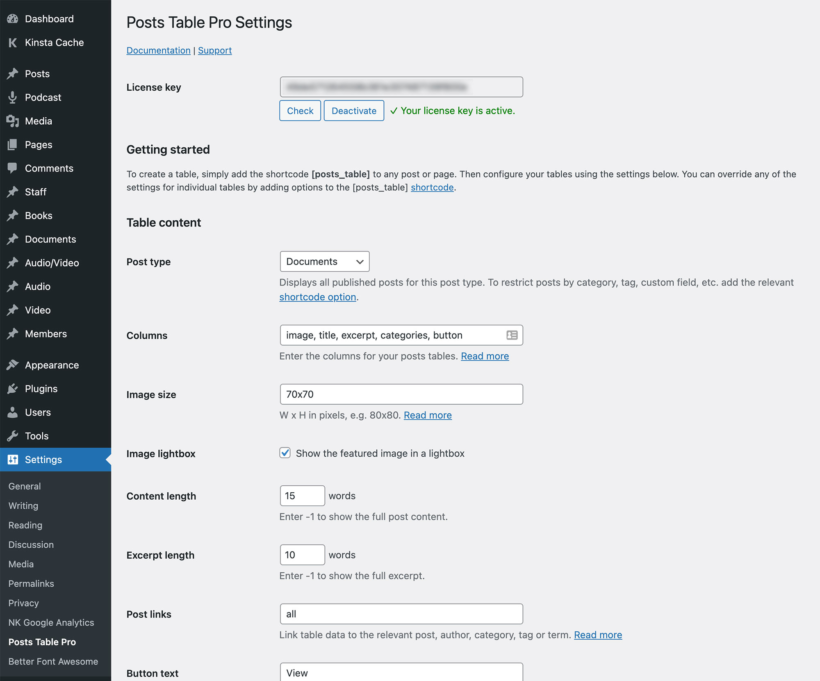Open Comments via its speech bubble icon
This screenshot has width=820, height=681.
click(x=14, y=168)
